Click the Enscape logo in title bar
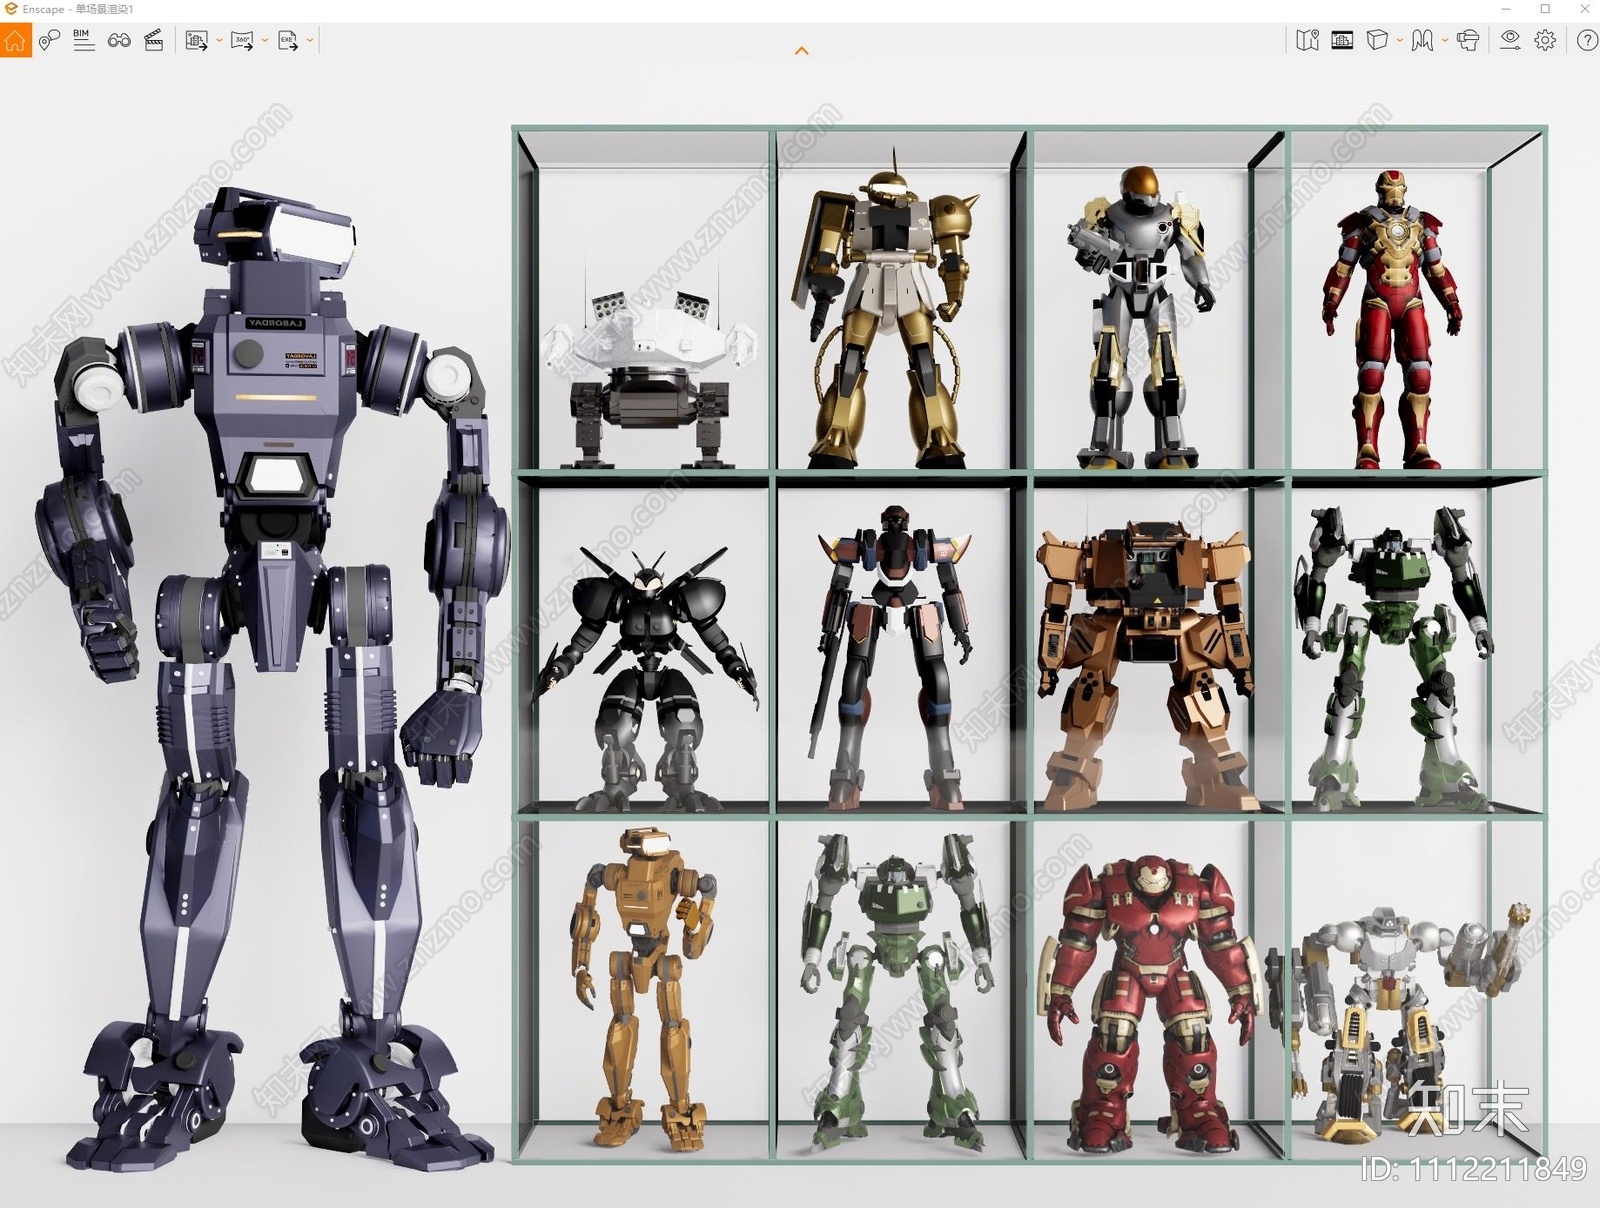 pyautogui.click(x=11, y=9)
